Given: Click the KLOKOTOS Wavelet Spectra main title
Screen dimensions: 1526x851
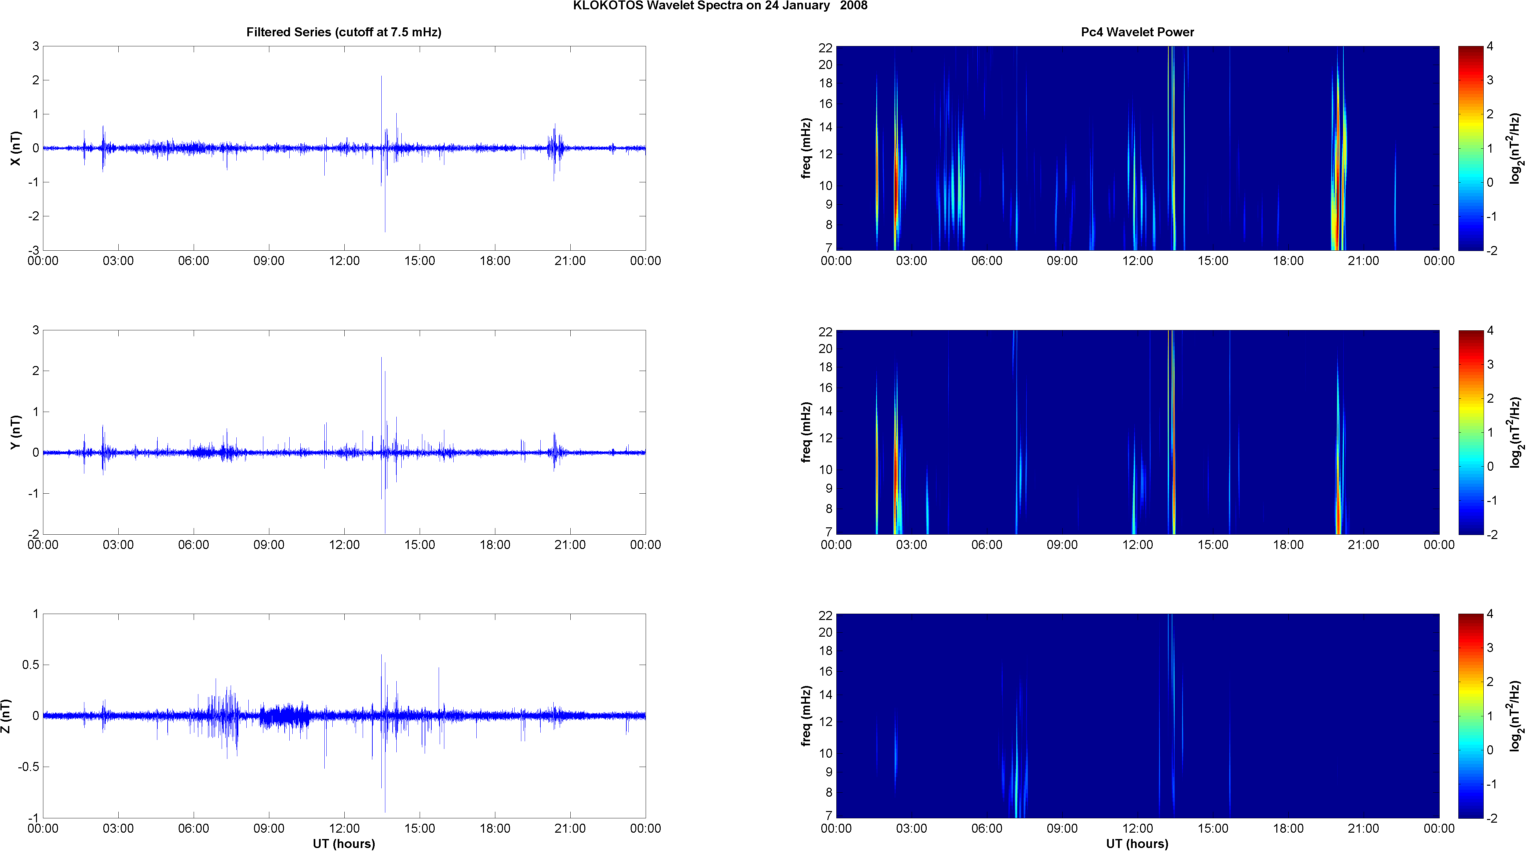Looking at the screenshot, I should (720, 6).
